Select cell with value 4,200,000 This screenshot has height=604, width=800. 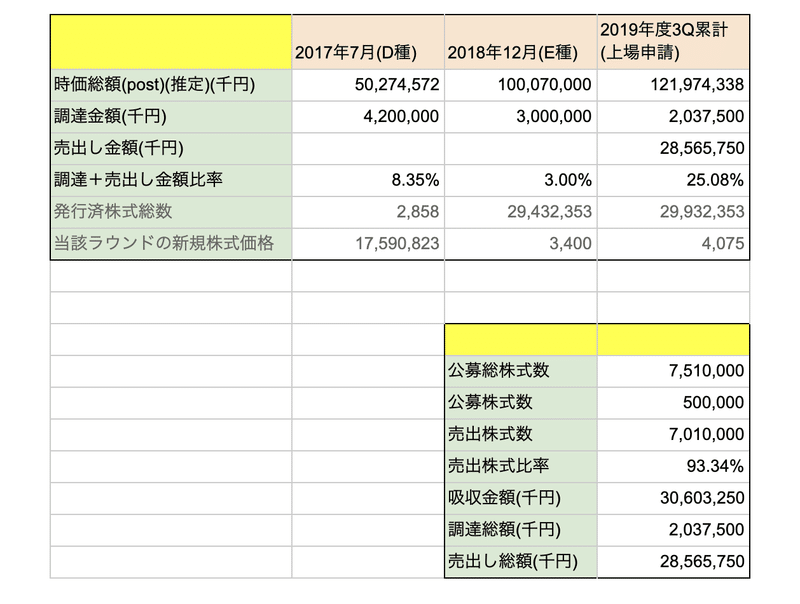point(368,117)
